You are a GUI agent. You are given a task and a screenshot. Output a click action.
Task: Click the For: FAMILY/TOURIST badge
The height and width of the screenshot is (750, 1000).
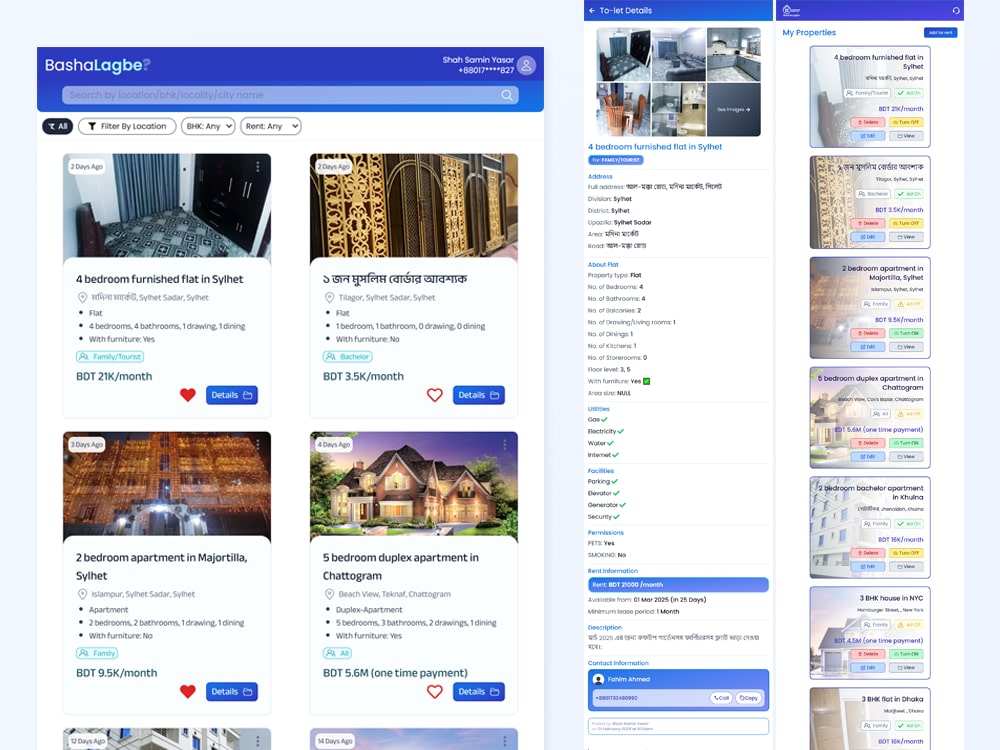[x=615, y=160]
